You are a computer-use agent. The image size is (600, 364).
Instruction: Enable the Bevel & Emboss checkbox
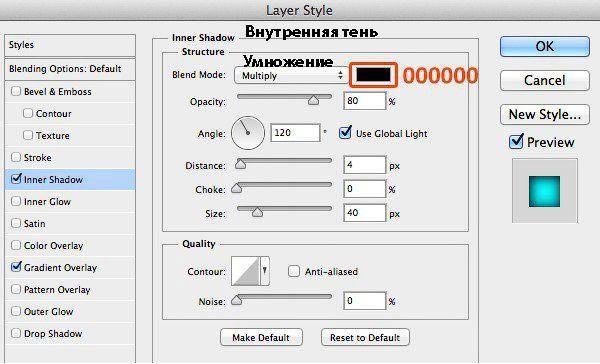click(x=16, y=91)
